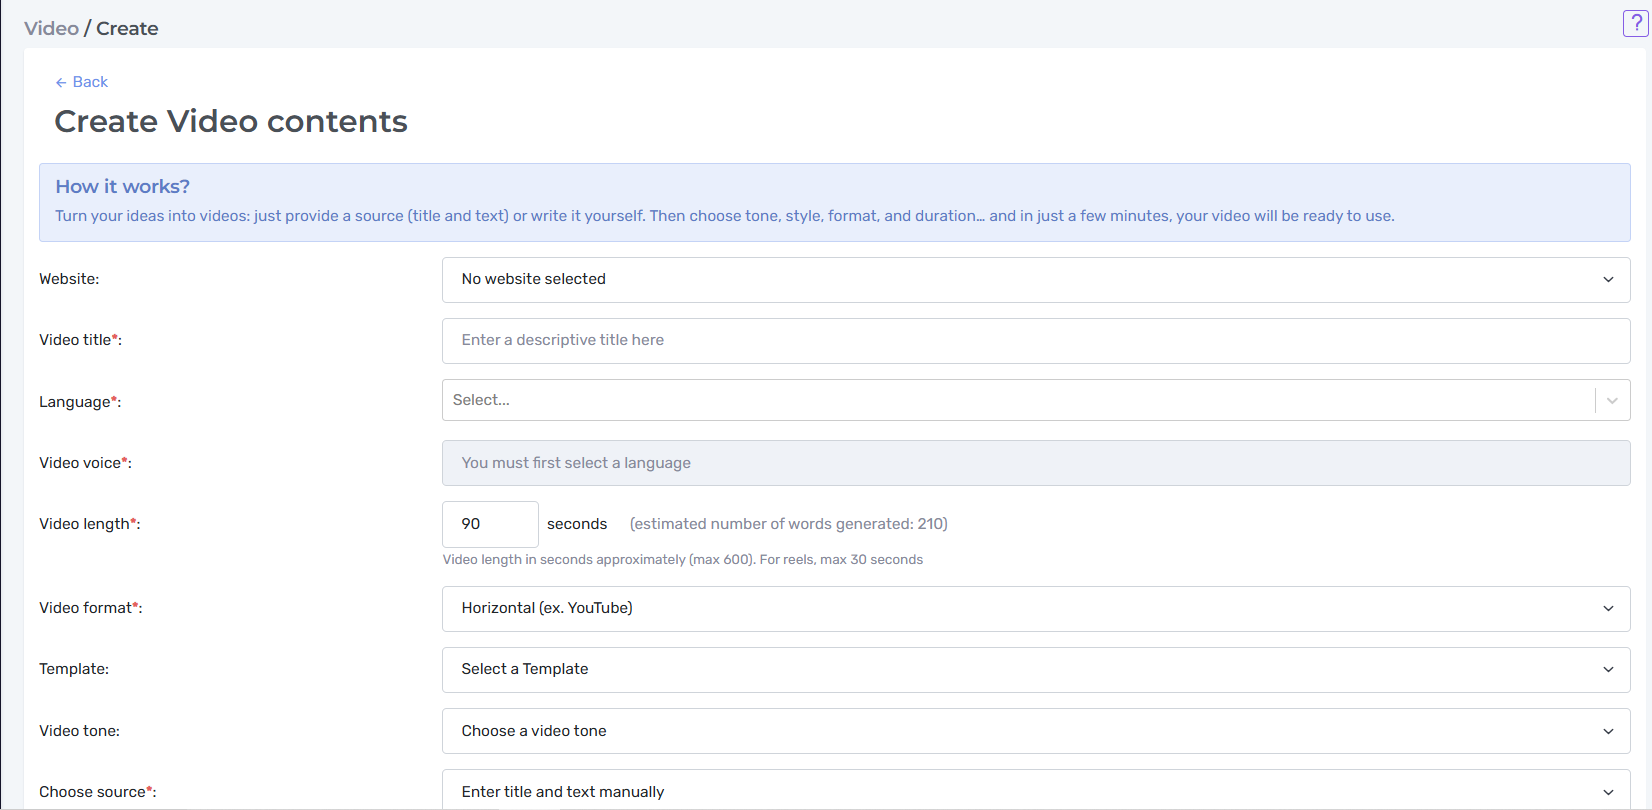Click the Create breadcrumb label

coord(127,28)
